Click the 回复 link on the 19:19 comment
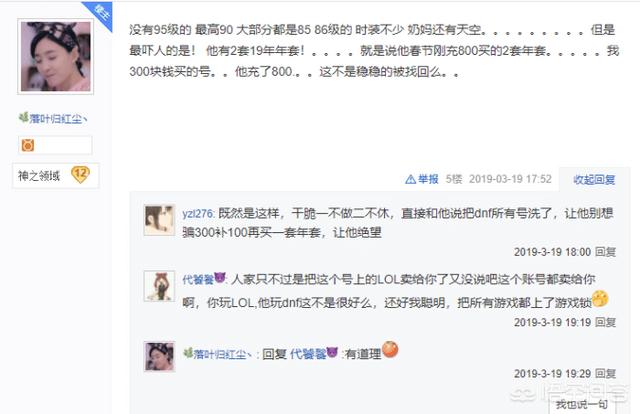The image size is (640, 414). coord(605,322)
